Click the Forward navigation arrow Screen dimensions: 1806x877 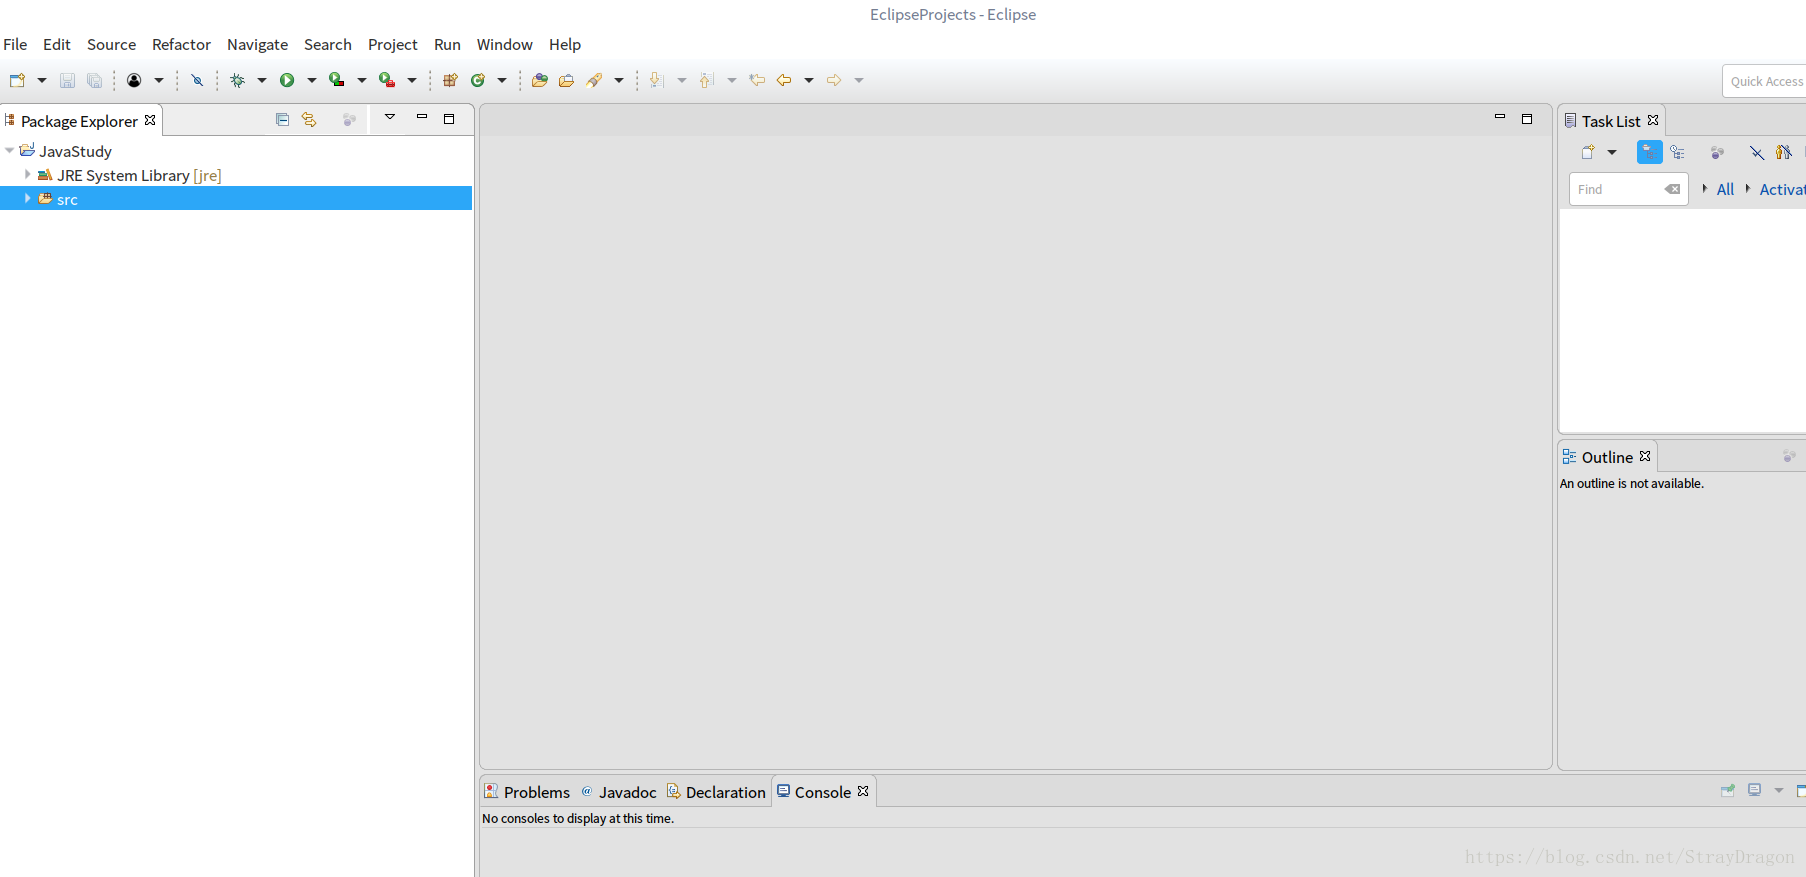[834, 80]
